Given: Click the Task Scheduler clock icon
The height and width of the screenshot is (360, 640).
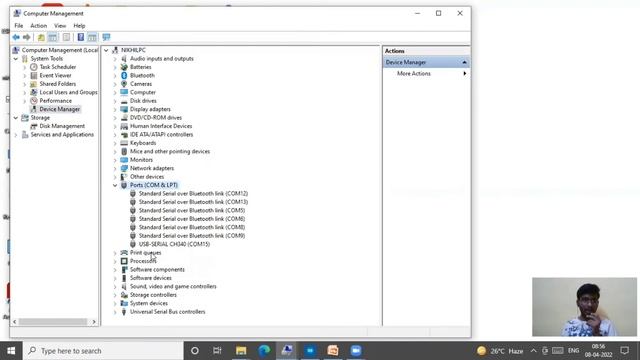Looking at the screenshot, I should coord(34,67).
